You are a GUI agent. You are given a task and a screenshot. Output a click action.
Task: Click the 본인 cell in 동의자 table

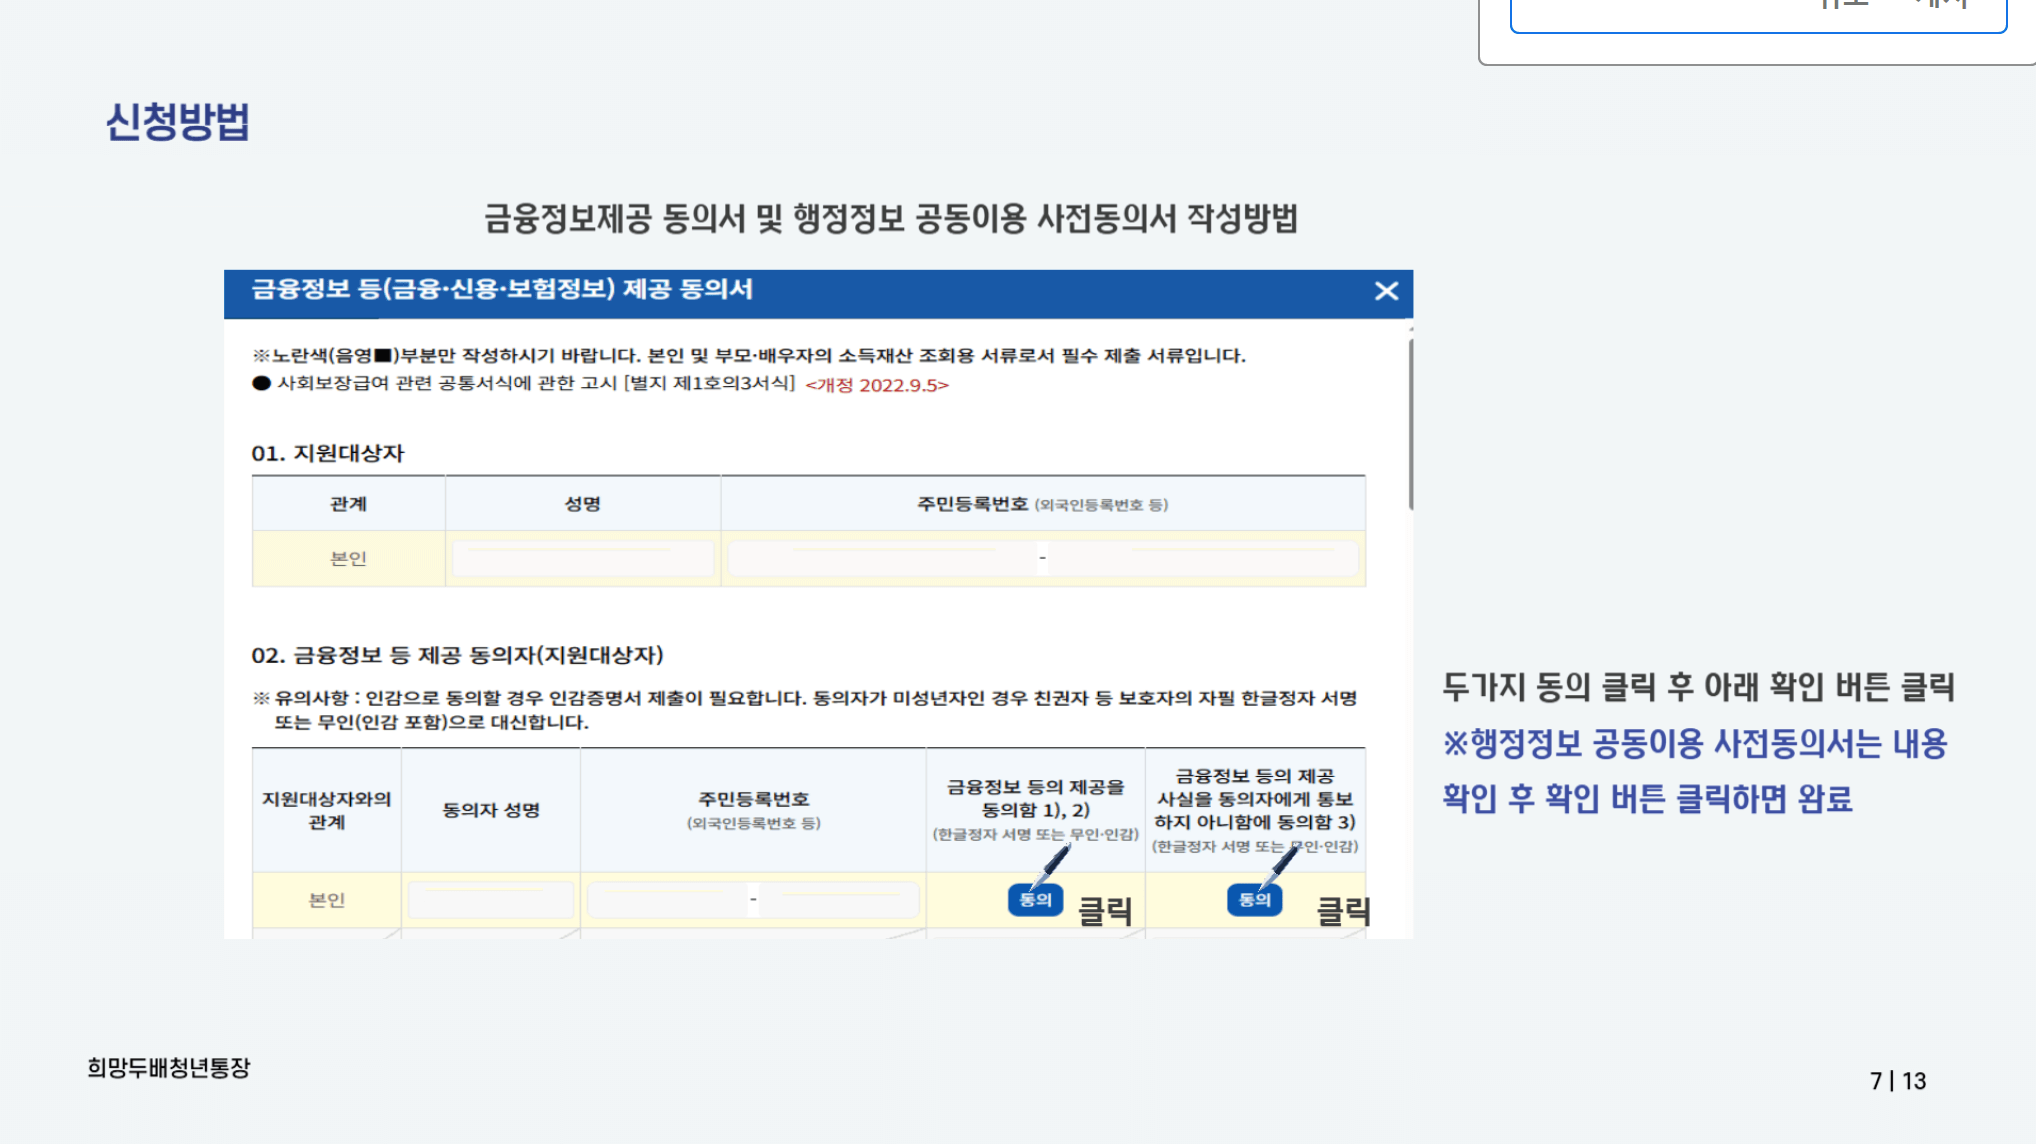click(326, 900)
